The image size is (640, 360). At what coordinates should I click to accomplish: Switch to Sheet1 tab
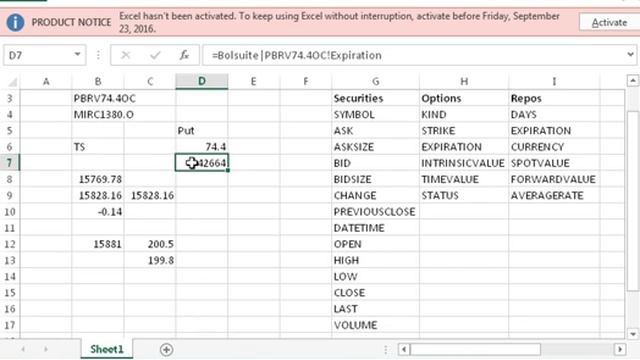(x=107, y=349)
